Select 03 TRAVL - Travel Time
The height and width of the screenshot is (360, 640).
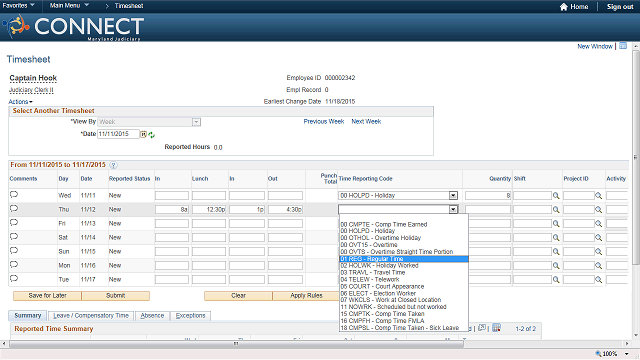[x=404, y=273]
